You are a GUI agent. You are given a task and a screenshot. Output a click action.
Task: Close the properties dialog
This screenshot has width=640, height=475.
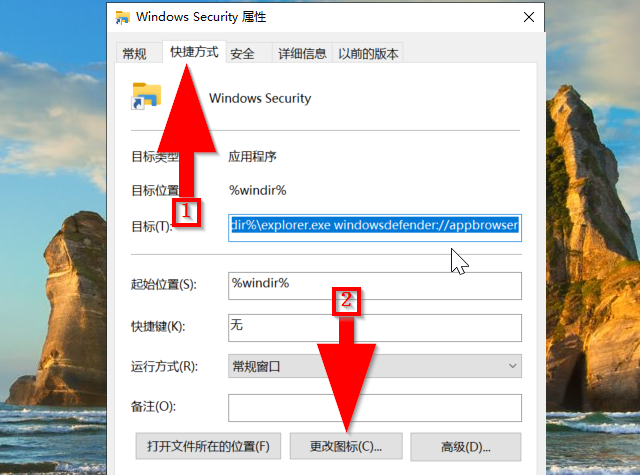(x=529, y=17)
